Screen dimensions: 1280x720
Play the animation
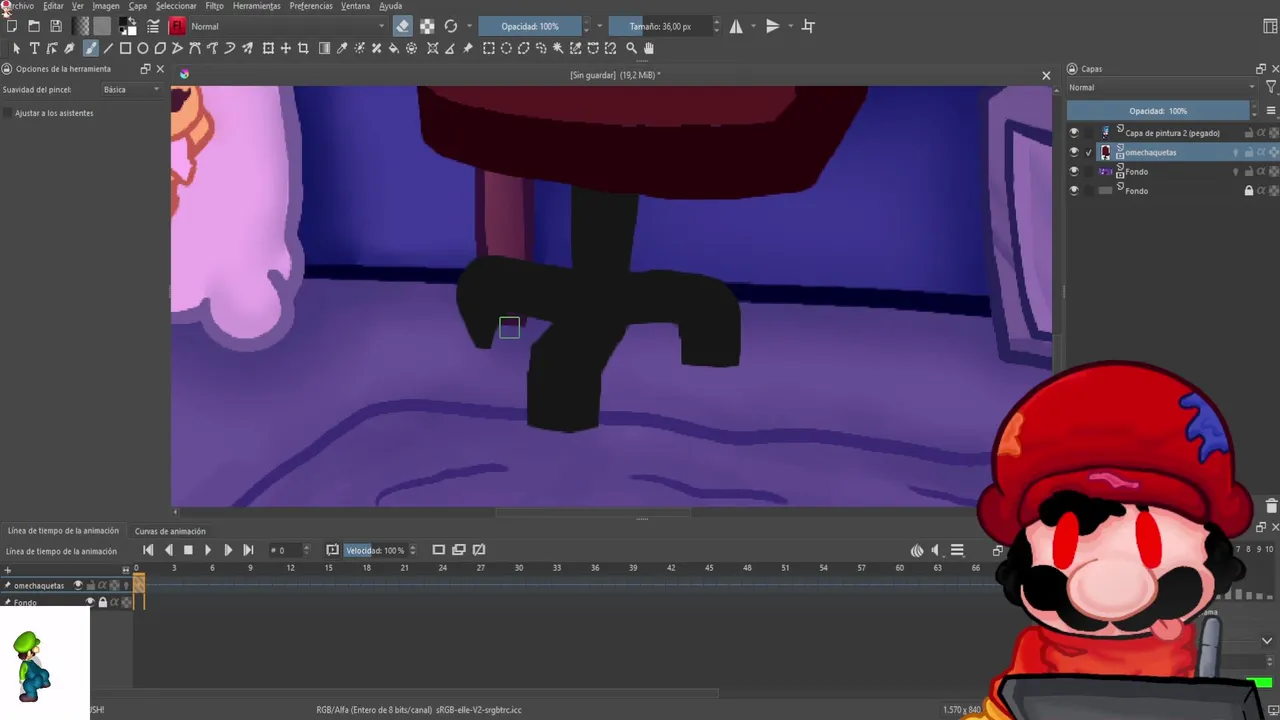point(208,550)
